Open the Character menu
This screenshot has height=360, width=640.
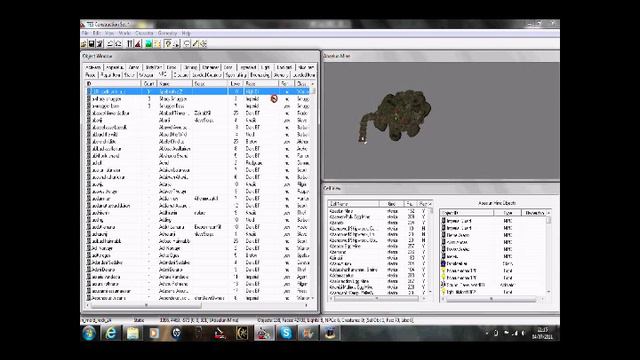(x=144, y=33)
